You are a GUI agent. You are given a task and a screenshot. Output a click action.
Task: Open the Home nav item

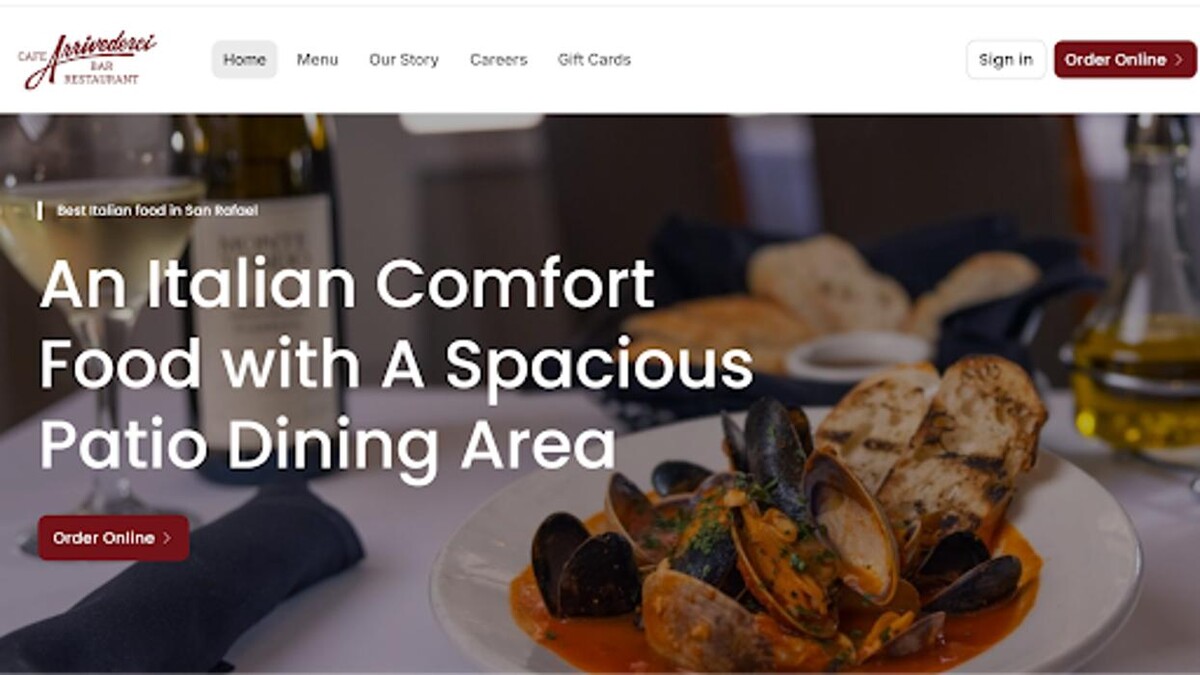(244, 60)
